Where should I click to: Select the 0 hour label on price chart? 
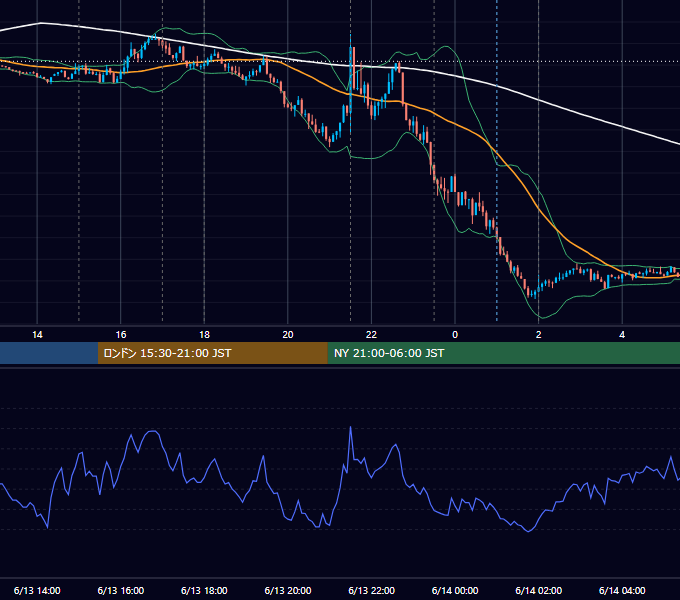coord(455,335)
